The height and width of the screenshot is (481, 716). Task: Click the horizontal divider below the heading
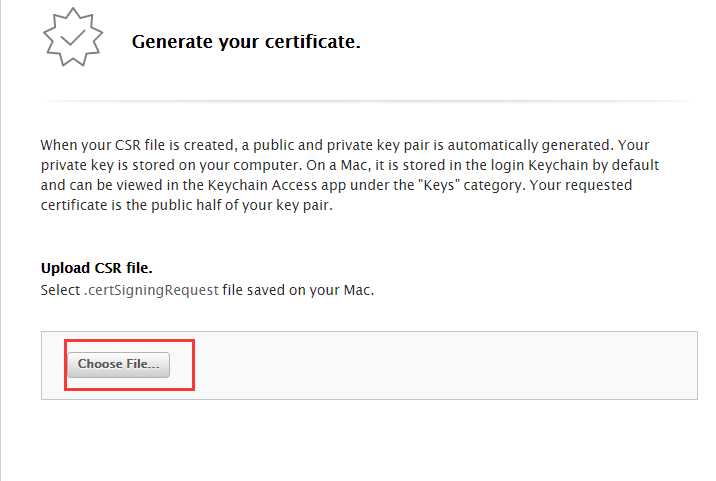[x=365, y=100]
